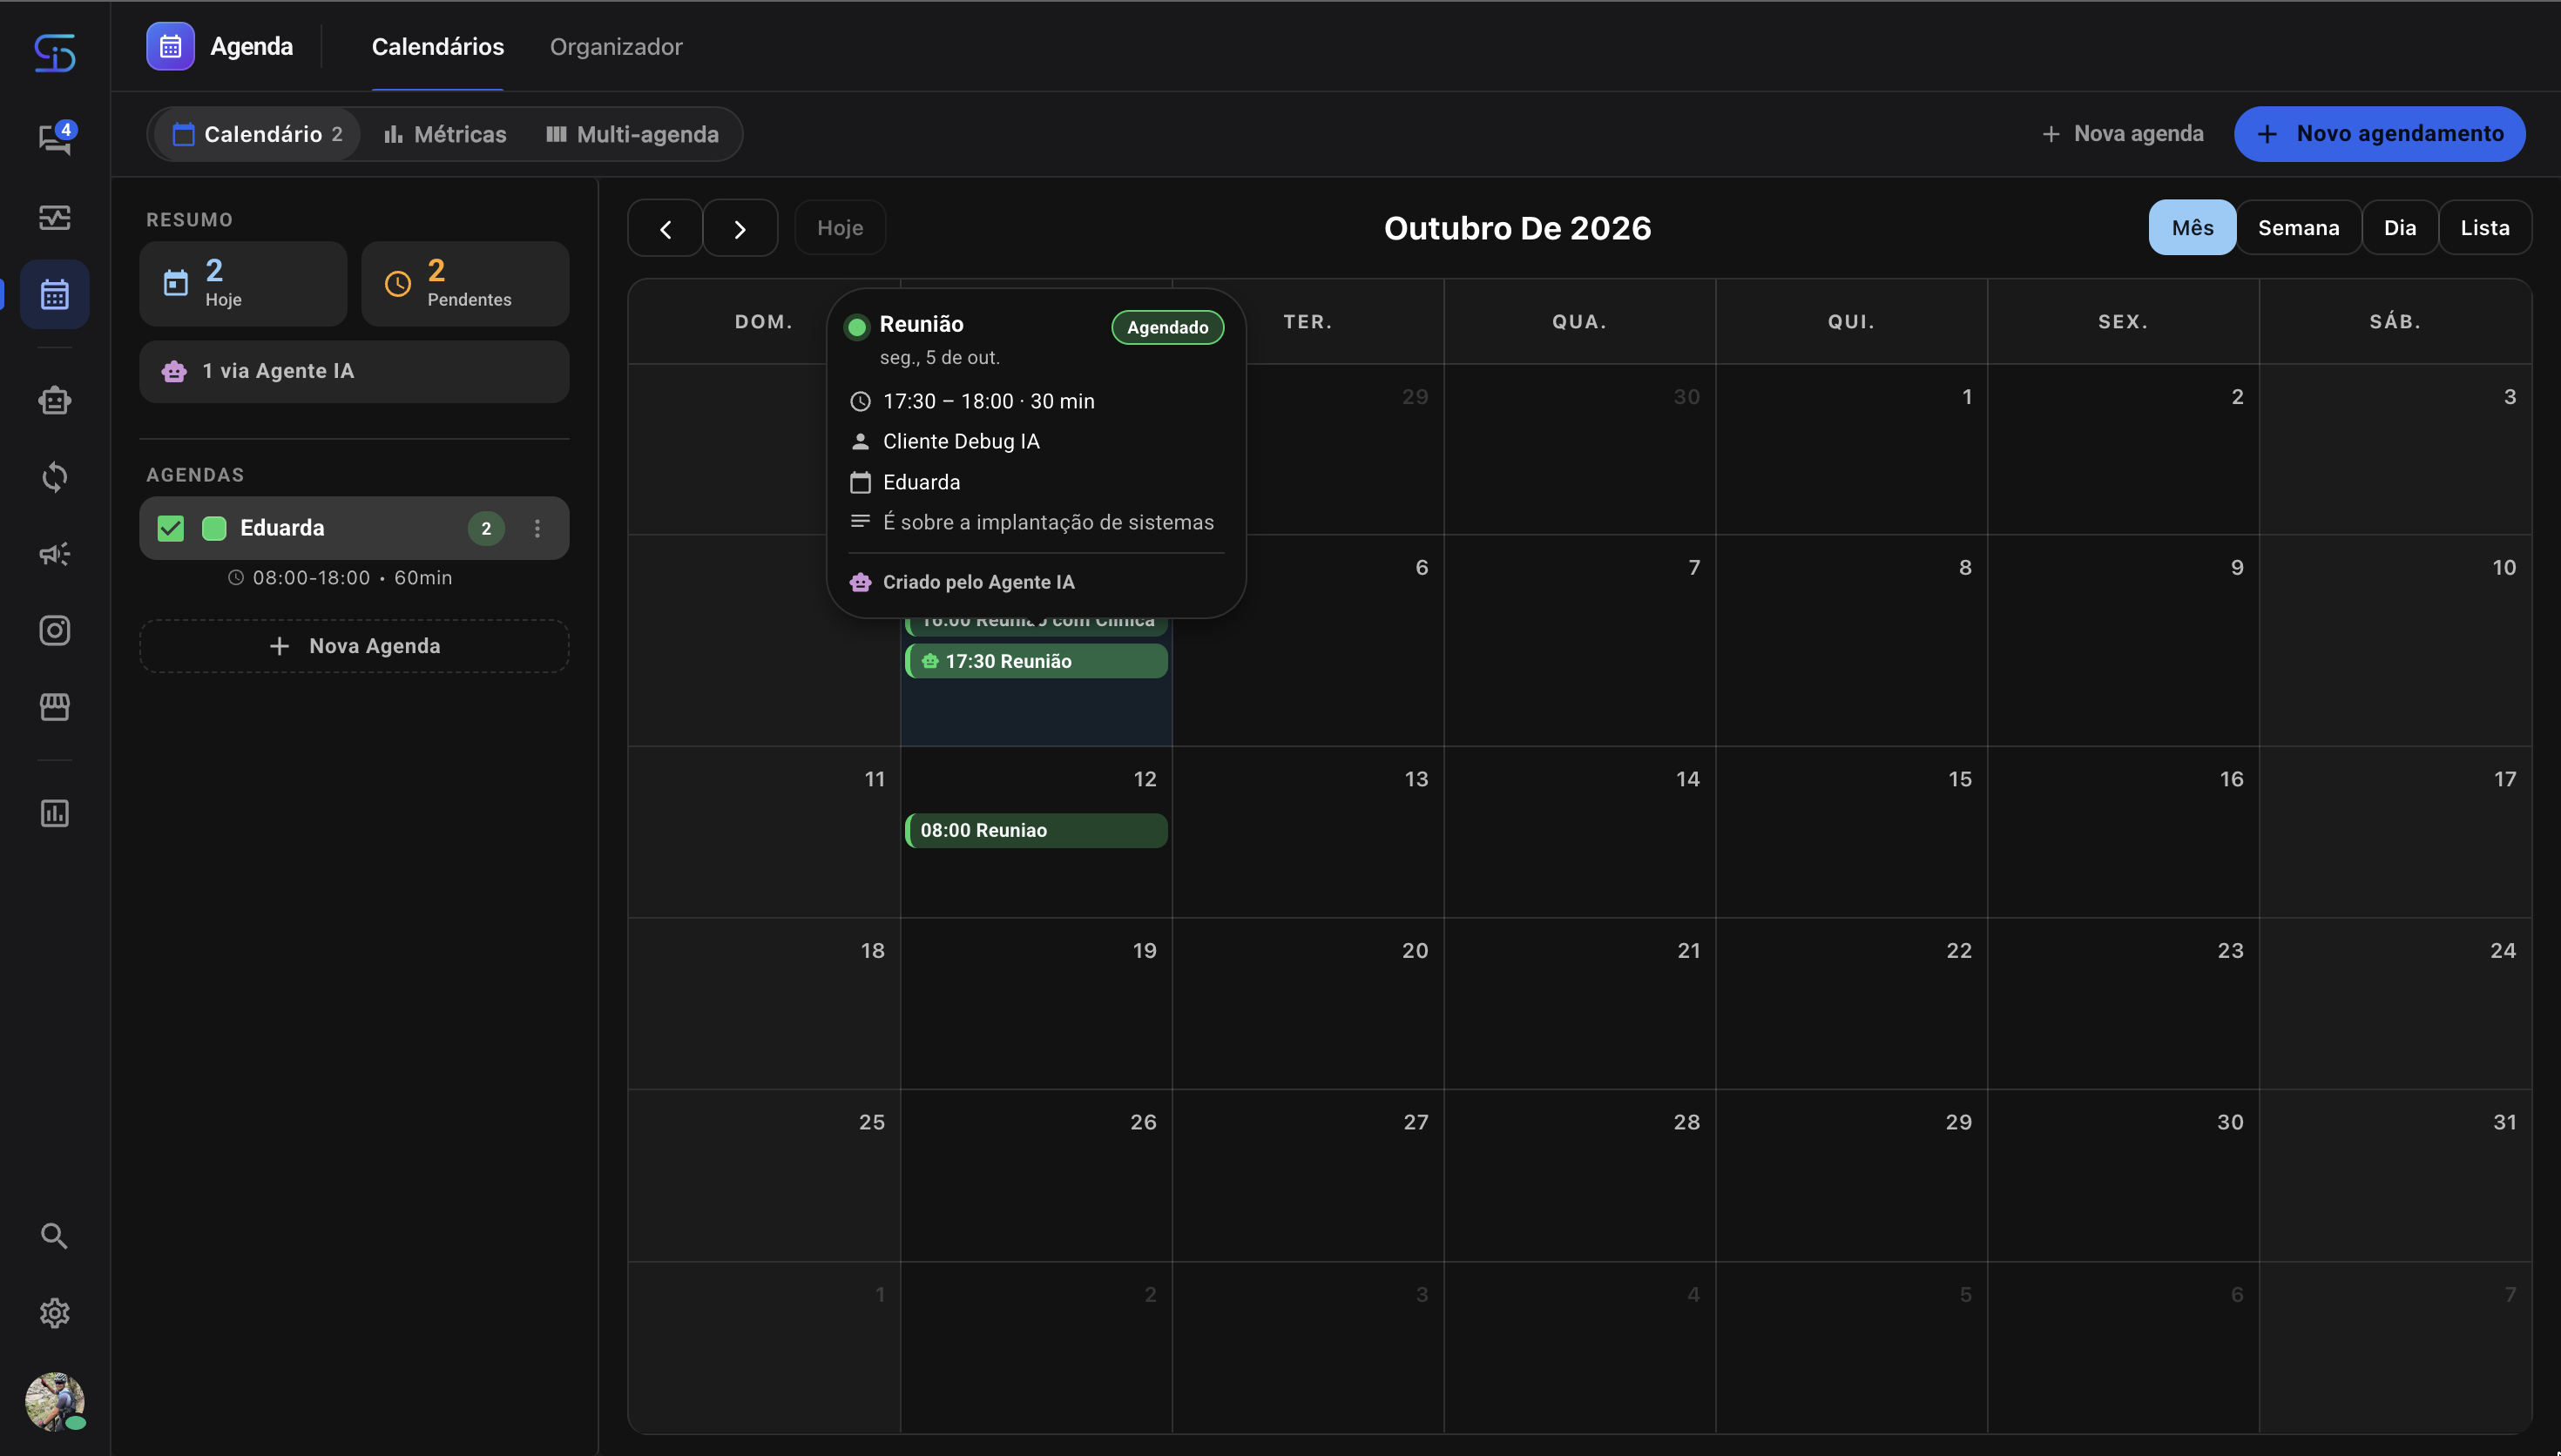
Task: Open the 17:30 Reunião event
Action: 1036,661
